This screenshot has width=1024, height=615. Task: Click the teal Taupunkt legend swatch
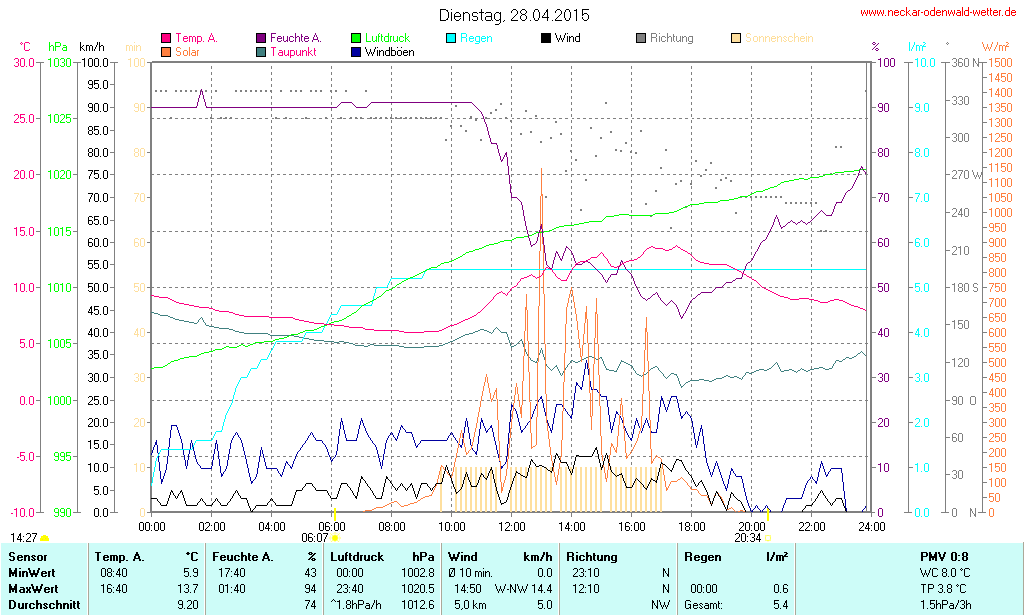point(263,51)
